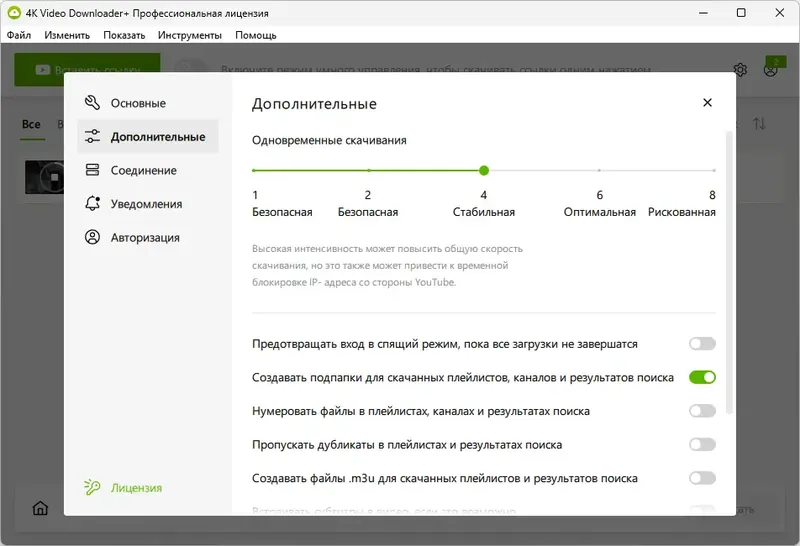Viewport: 800px width, 546px height.
Task: Click the sort arrows icon in main window
Action: point(759,124)
